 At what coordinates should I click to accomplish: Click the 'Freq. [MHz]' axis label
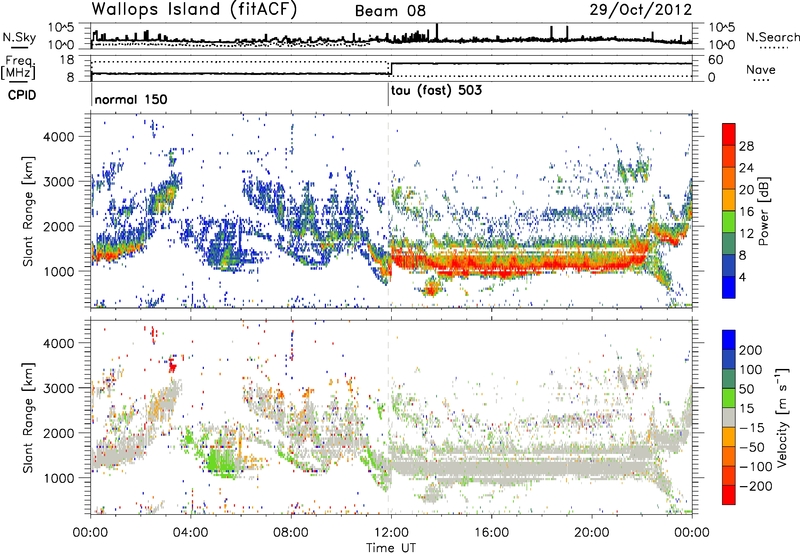tap(19, 68)
